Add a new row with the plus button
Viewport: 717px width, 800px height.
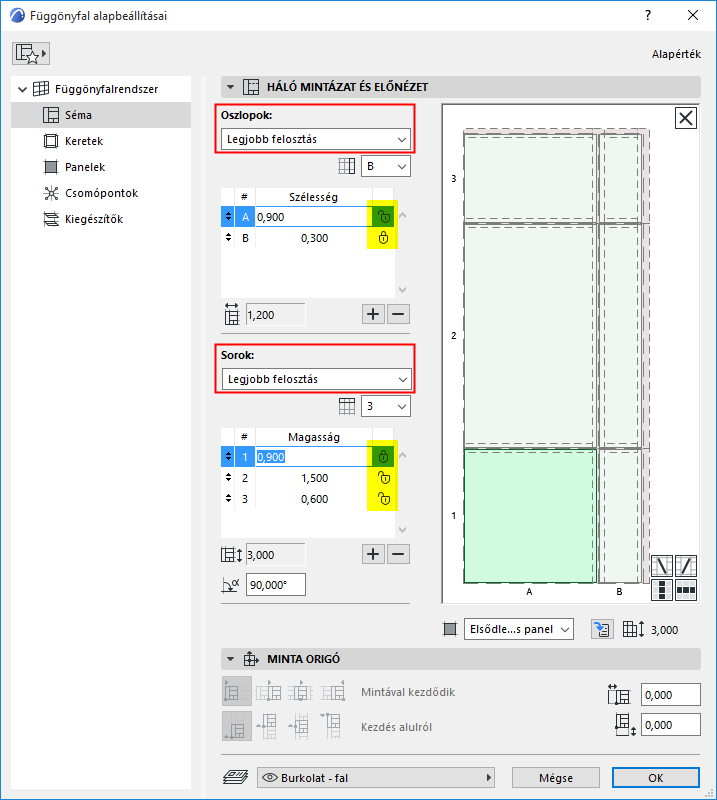[373, 554]
